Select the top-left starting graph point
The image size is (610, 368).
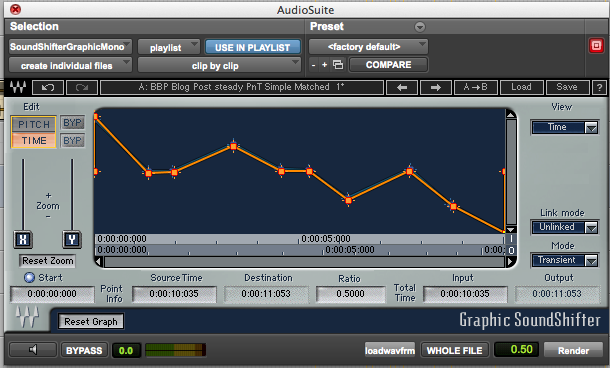[96, 116]
